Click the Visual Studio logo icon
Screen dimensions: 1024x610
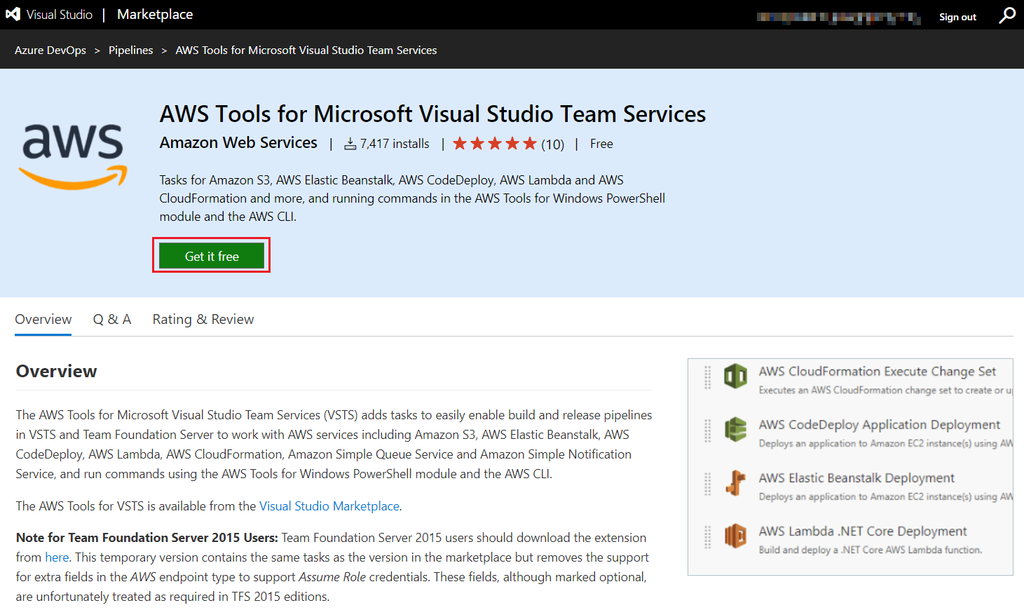pyautogui.click(x=12, y=14)
